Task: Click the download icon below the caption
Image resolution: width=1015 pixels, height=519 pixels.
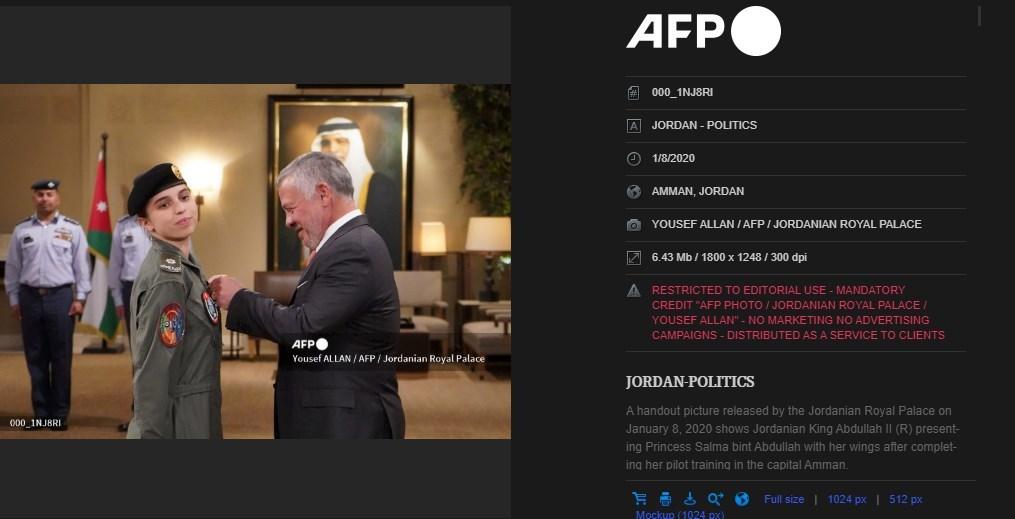Action: tap(690, 498)
